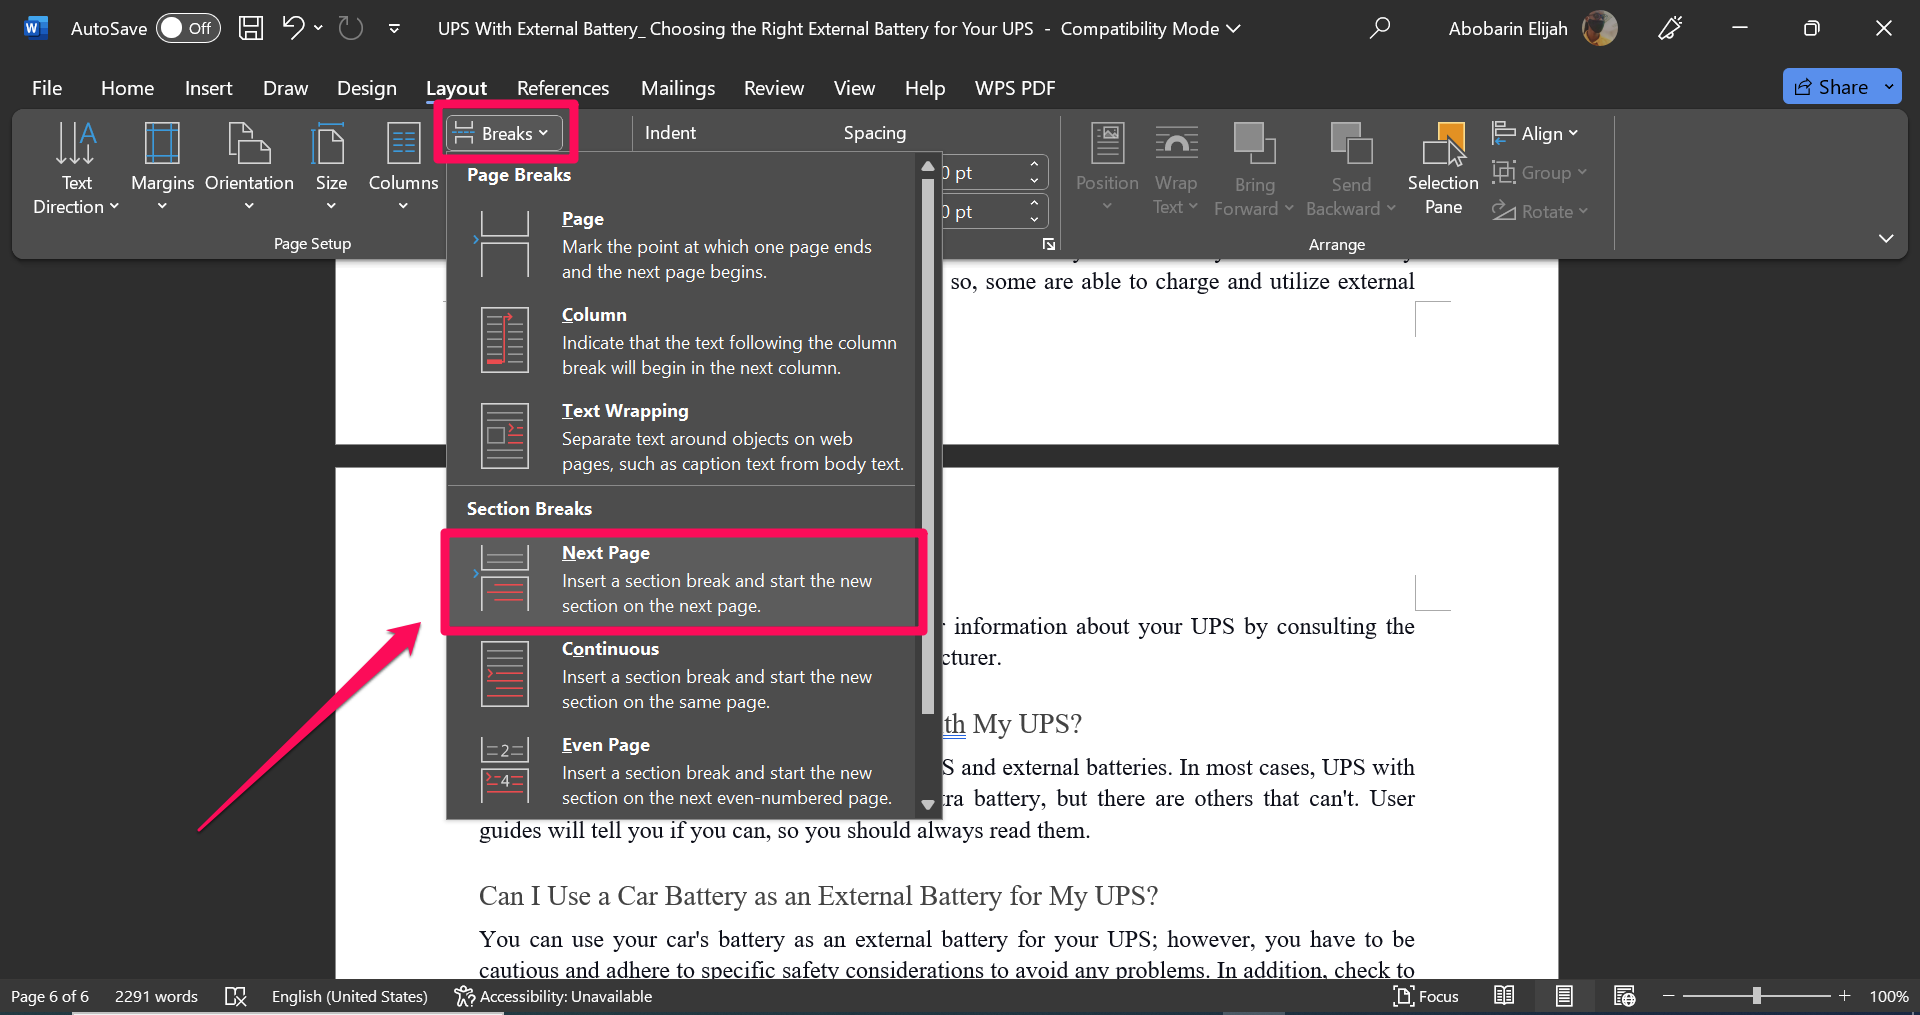Switch to Read Mode view
Image resolution: width=1920 pixels, height=1015 pixels.
(1504, 996)
